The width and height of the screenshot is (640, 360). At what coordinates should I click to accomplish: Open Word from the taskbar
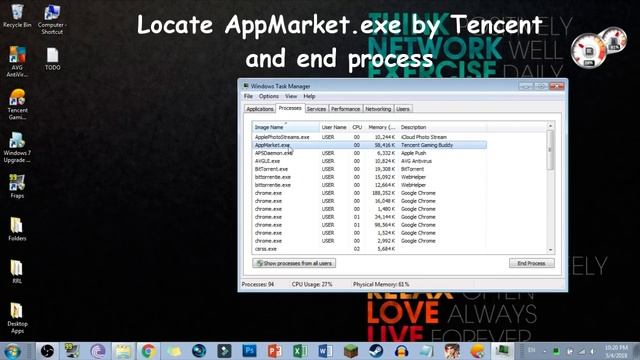tap(325, 351)
